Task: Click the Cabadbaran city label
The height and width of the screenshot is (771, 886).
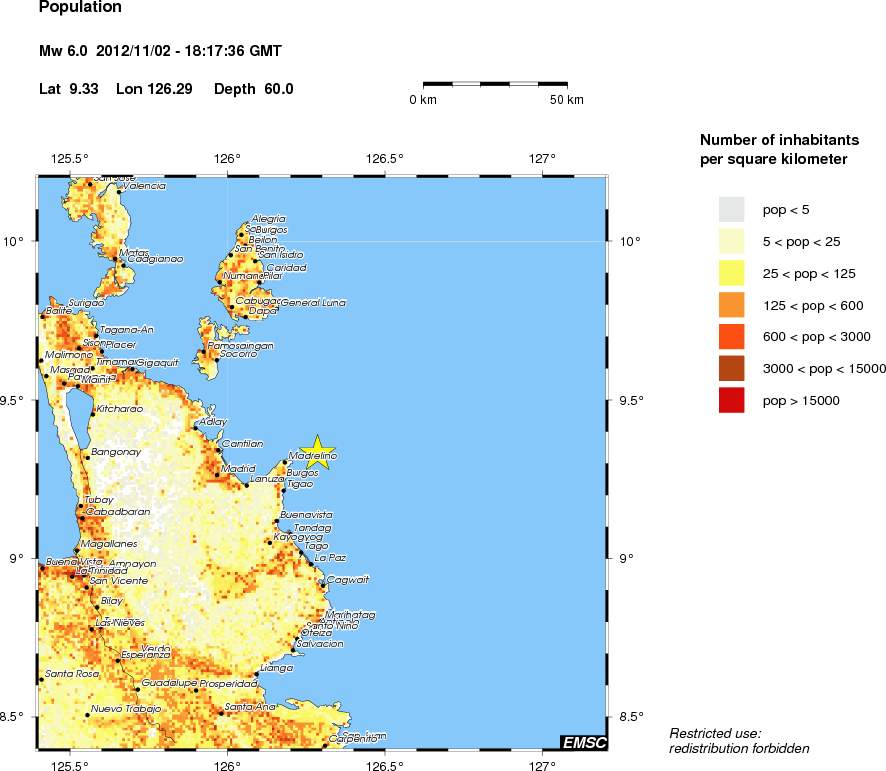Action: click(x=118, y=511)
